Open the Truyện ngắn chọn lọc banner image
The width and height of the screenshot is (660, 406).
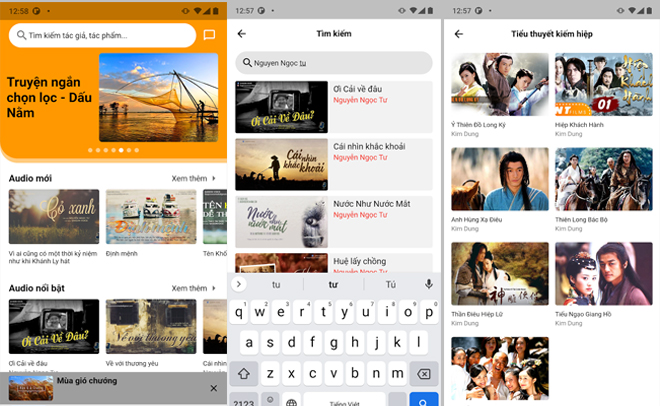[x=159, y=97]
